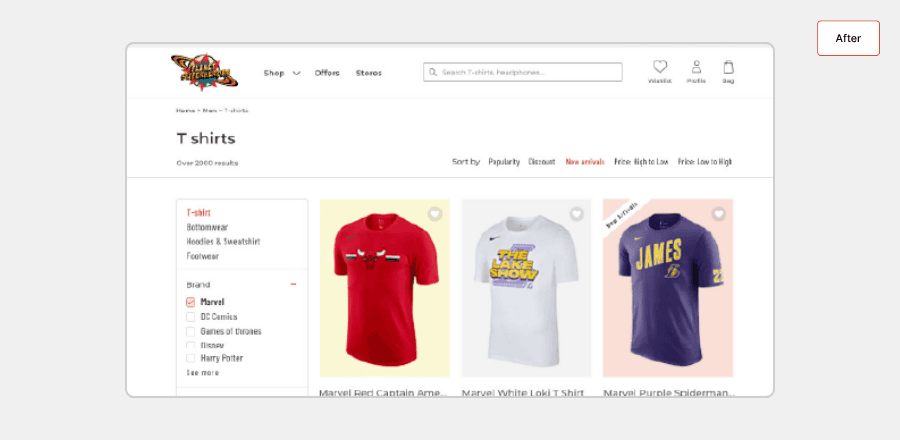This screenshot has width=900, height=440.
Task: Sort by Price: Low to High
Action: click(705, 162)
